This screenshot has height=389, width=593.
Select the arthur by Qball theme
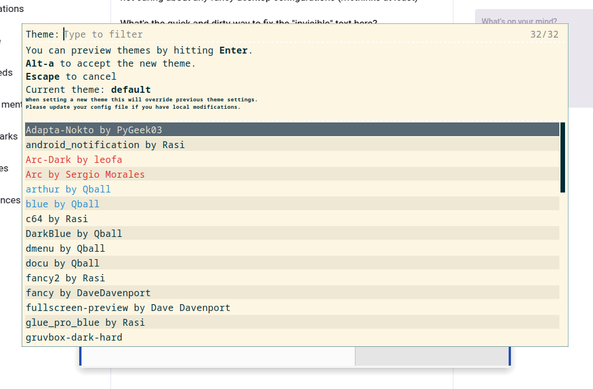coord(292,189)
